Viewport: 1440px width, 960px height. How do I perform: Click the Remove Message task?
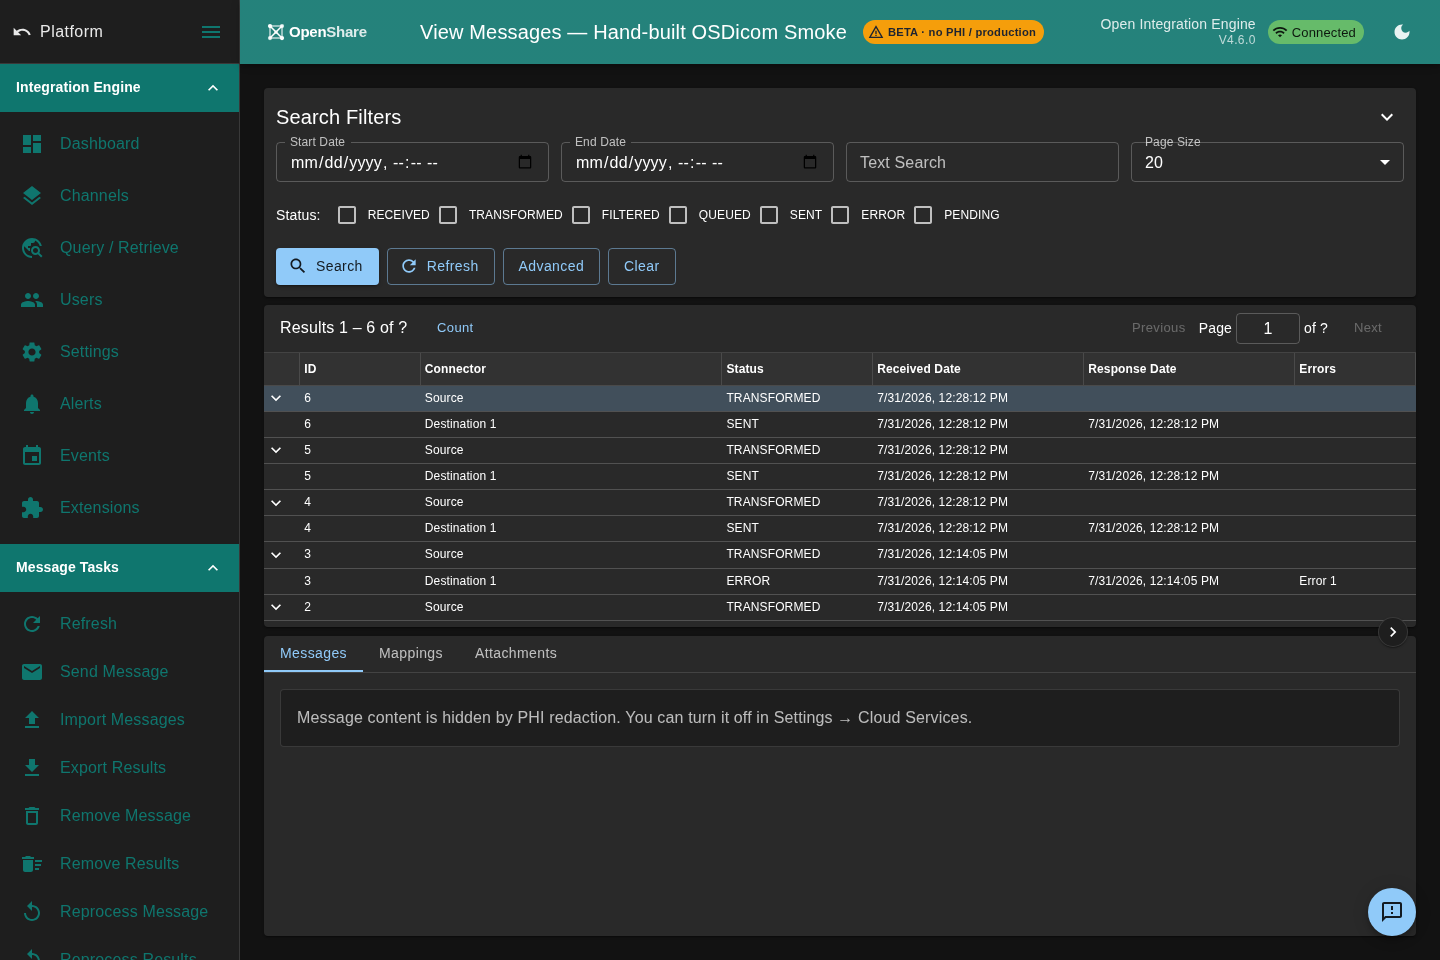pyautogui.click(x=119, y=816)
